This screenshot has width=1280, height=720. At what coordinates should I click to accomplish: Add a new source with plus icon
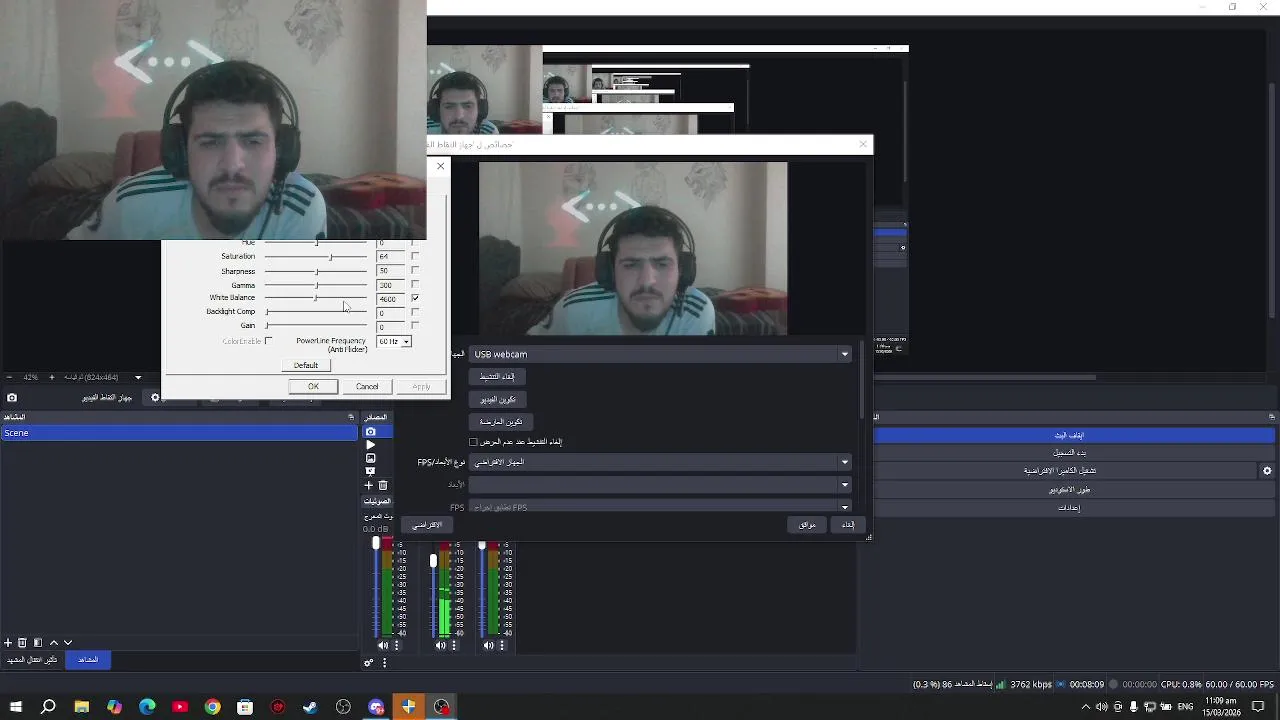point(368,485)
